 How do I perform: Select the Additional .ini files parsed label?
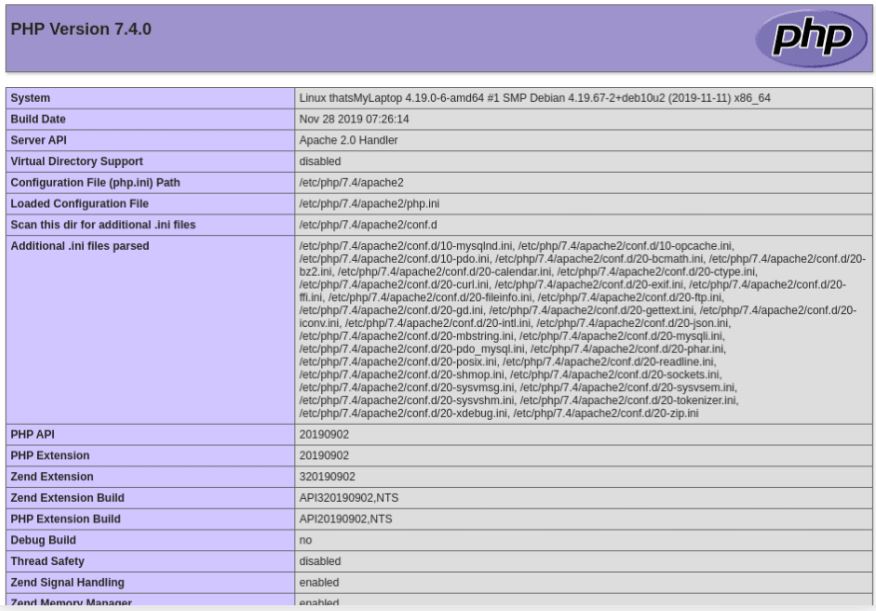click(x=80, y=245)
